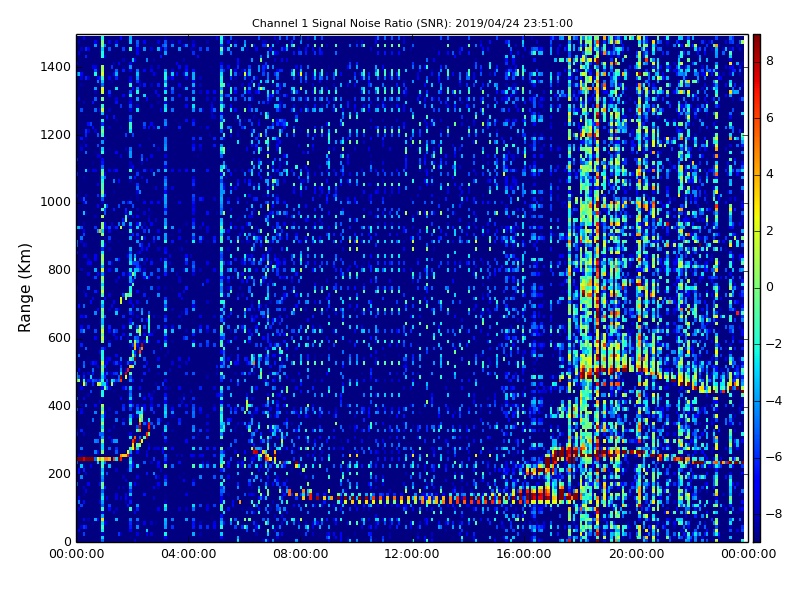Viewport: 800px width, 600px height.
Task: Click the 600 tick label on range axis
Action: coord(59,338)
